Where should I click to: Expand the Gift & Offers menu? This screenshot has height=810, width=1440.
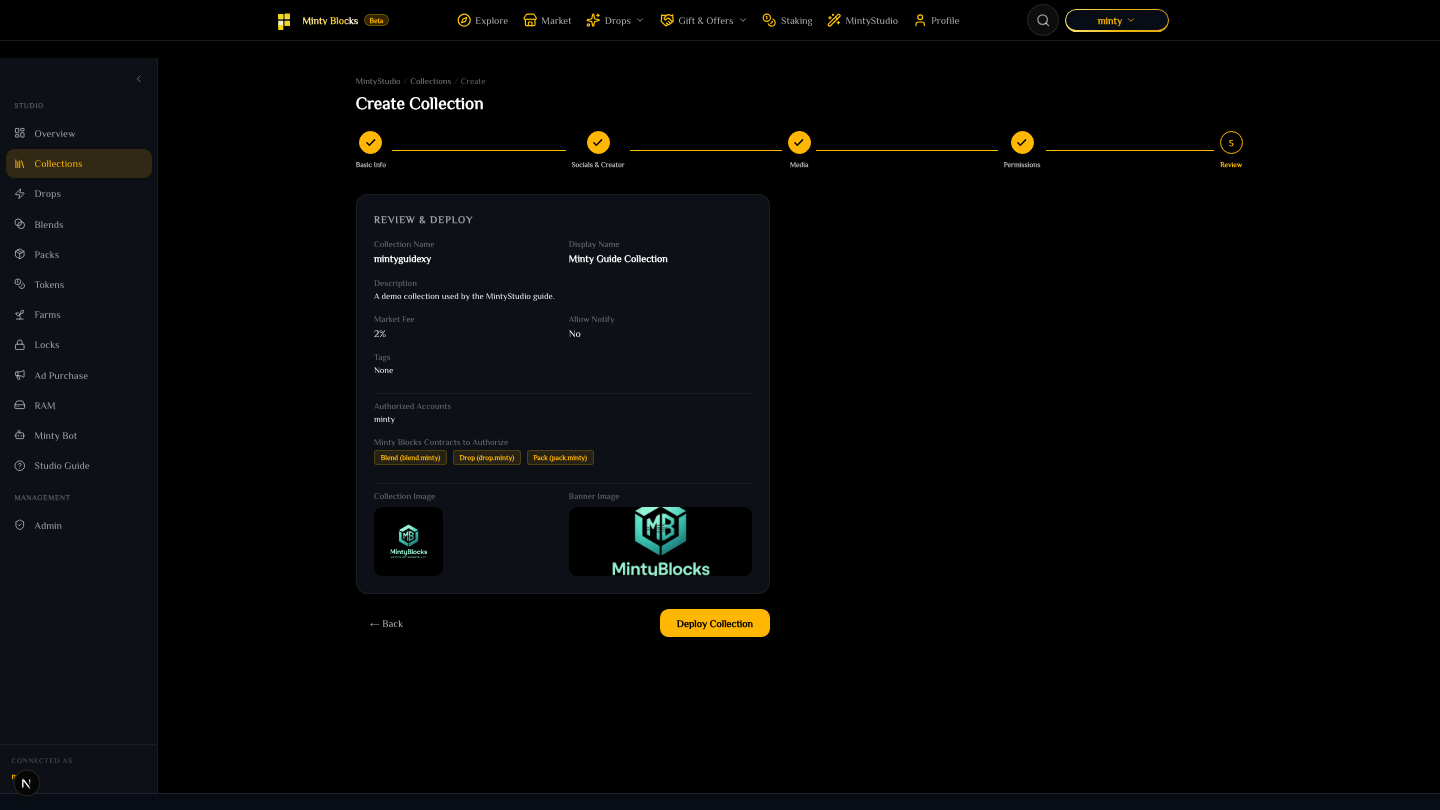pyautogui.click(x=703, y=20)
